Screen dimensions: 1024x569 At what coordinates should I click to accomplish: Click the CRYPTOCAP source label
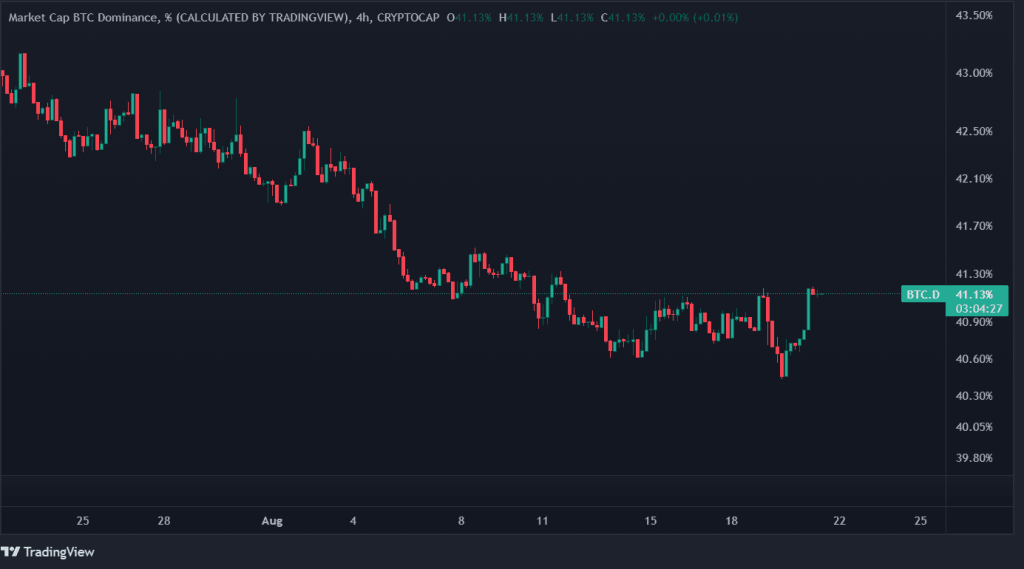[408, 18]
